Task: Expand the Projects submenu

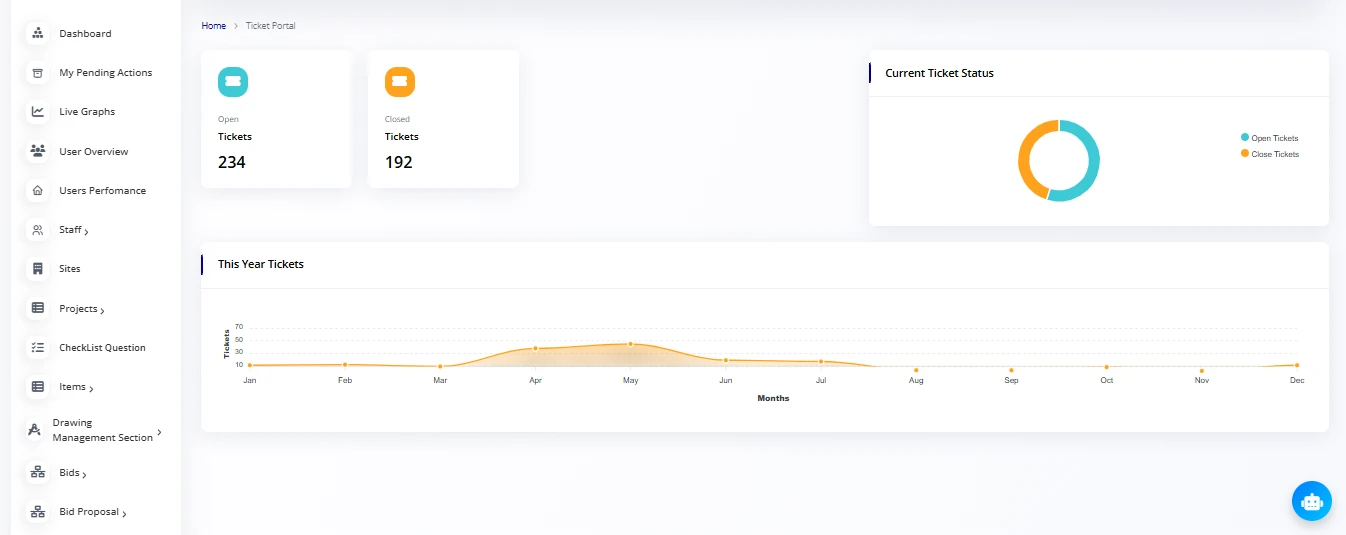Action: pos(80,309)
